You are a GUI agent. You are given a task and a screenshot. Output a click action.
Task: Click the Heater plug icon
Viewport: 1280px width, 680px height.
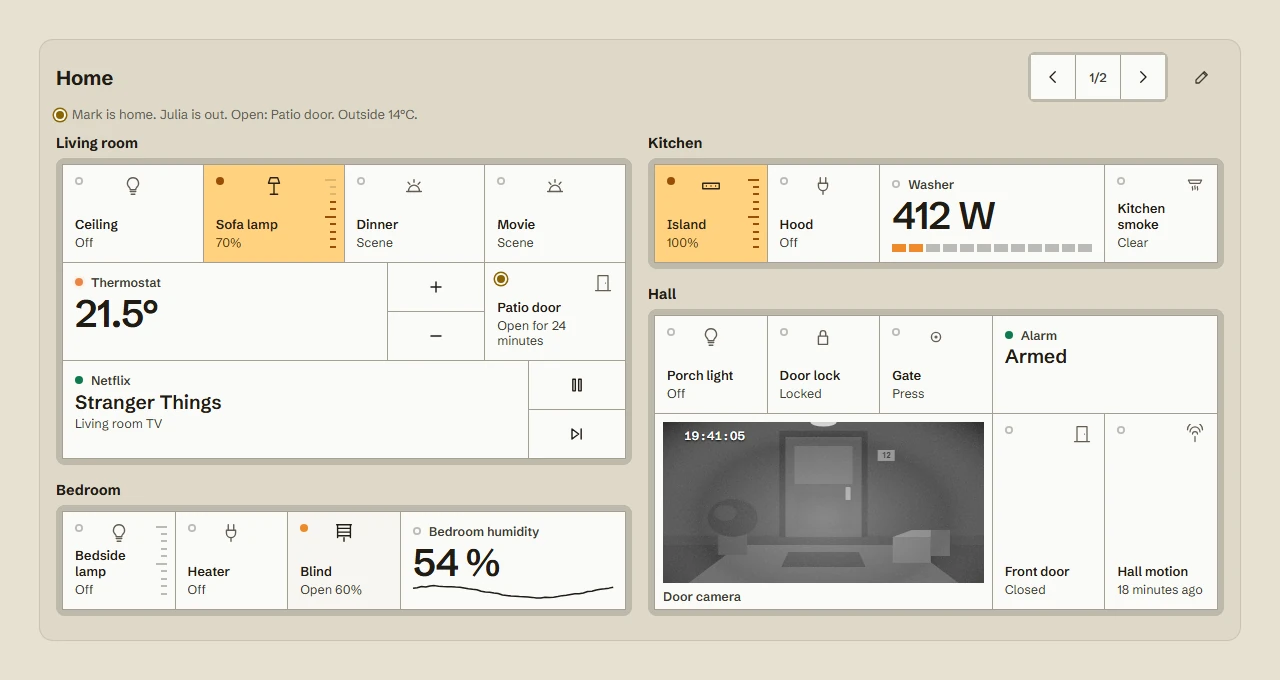(x=231, y=533)
